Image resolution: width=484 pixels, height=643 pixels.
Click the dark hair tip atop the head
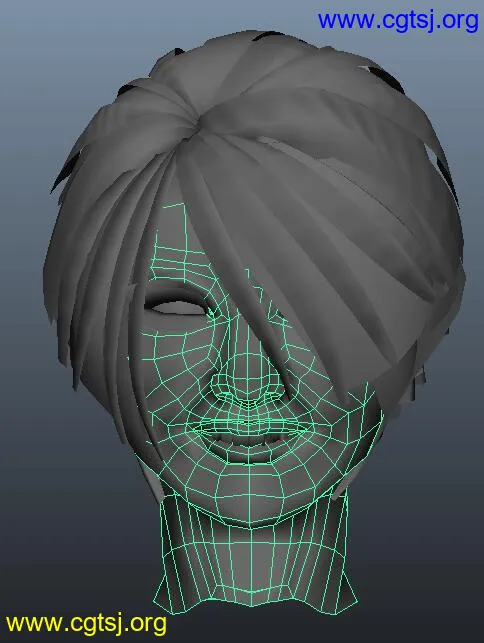(x=269, y=36)
